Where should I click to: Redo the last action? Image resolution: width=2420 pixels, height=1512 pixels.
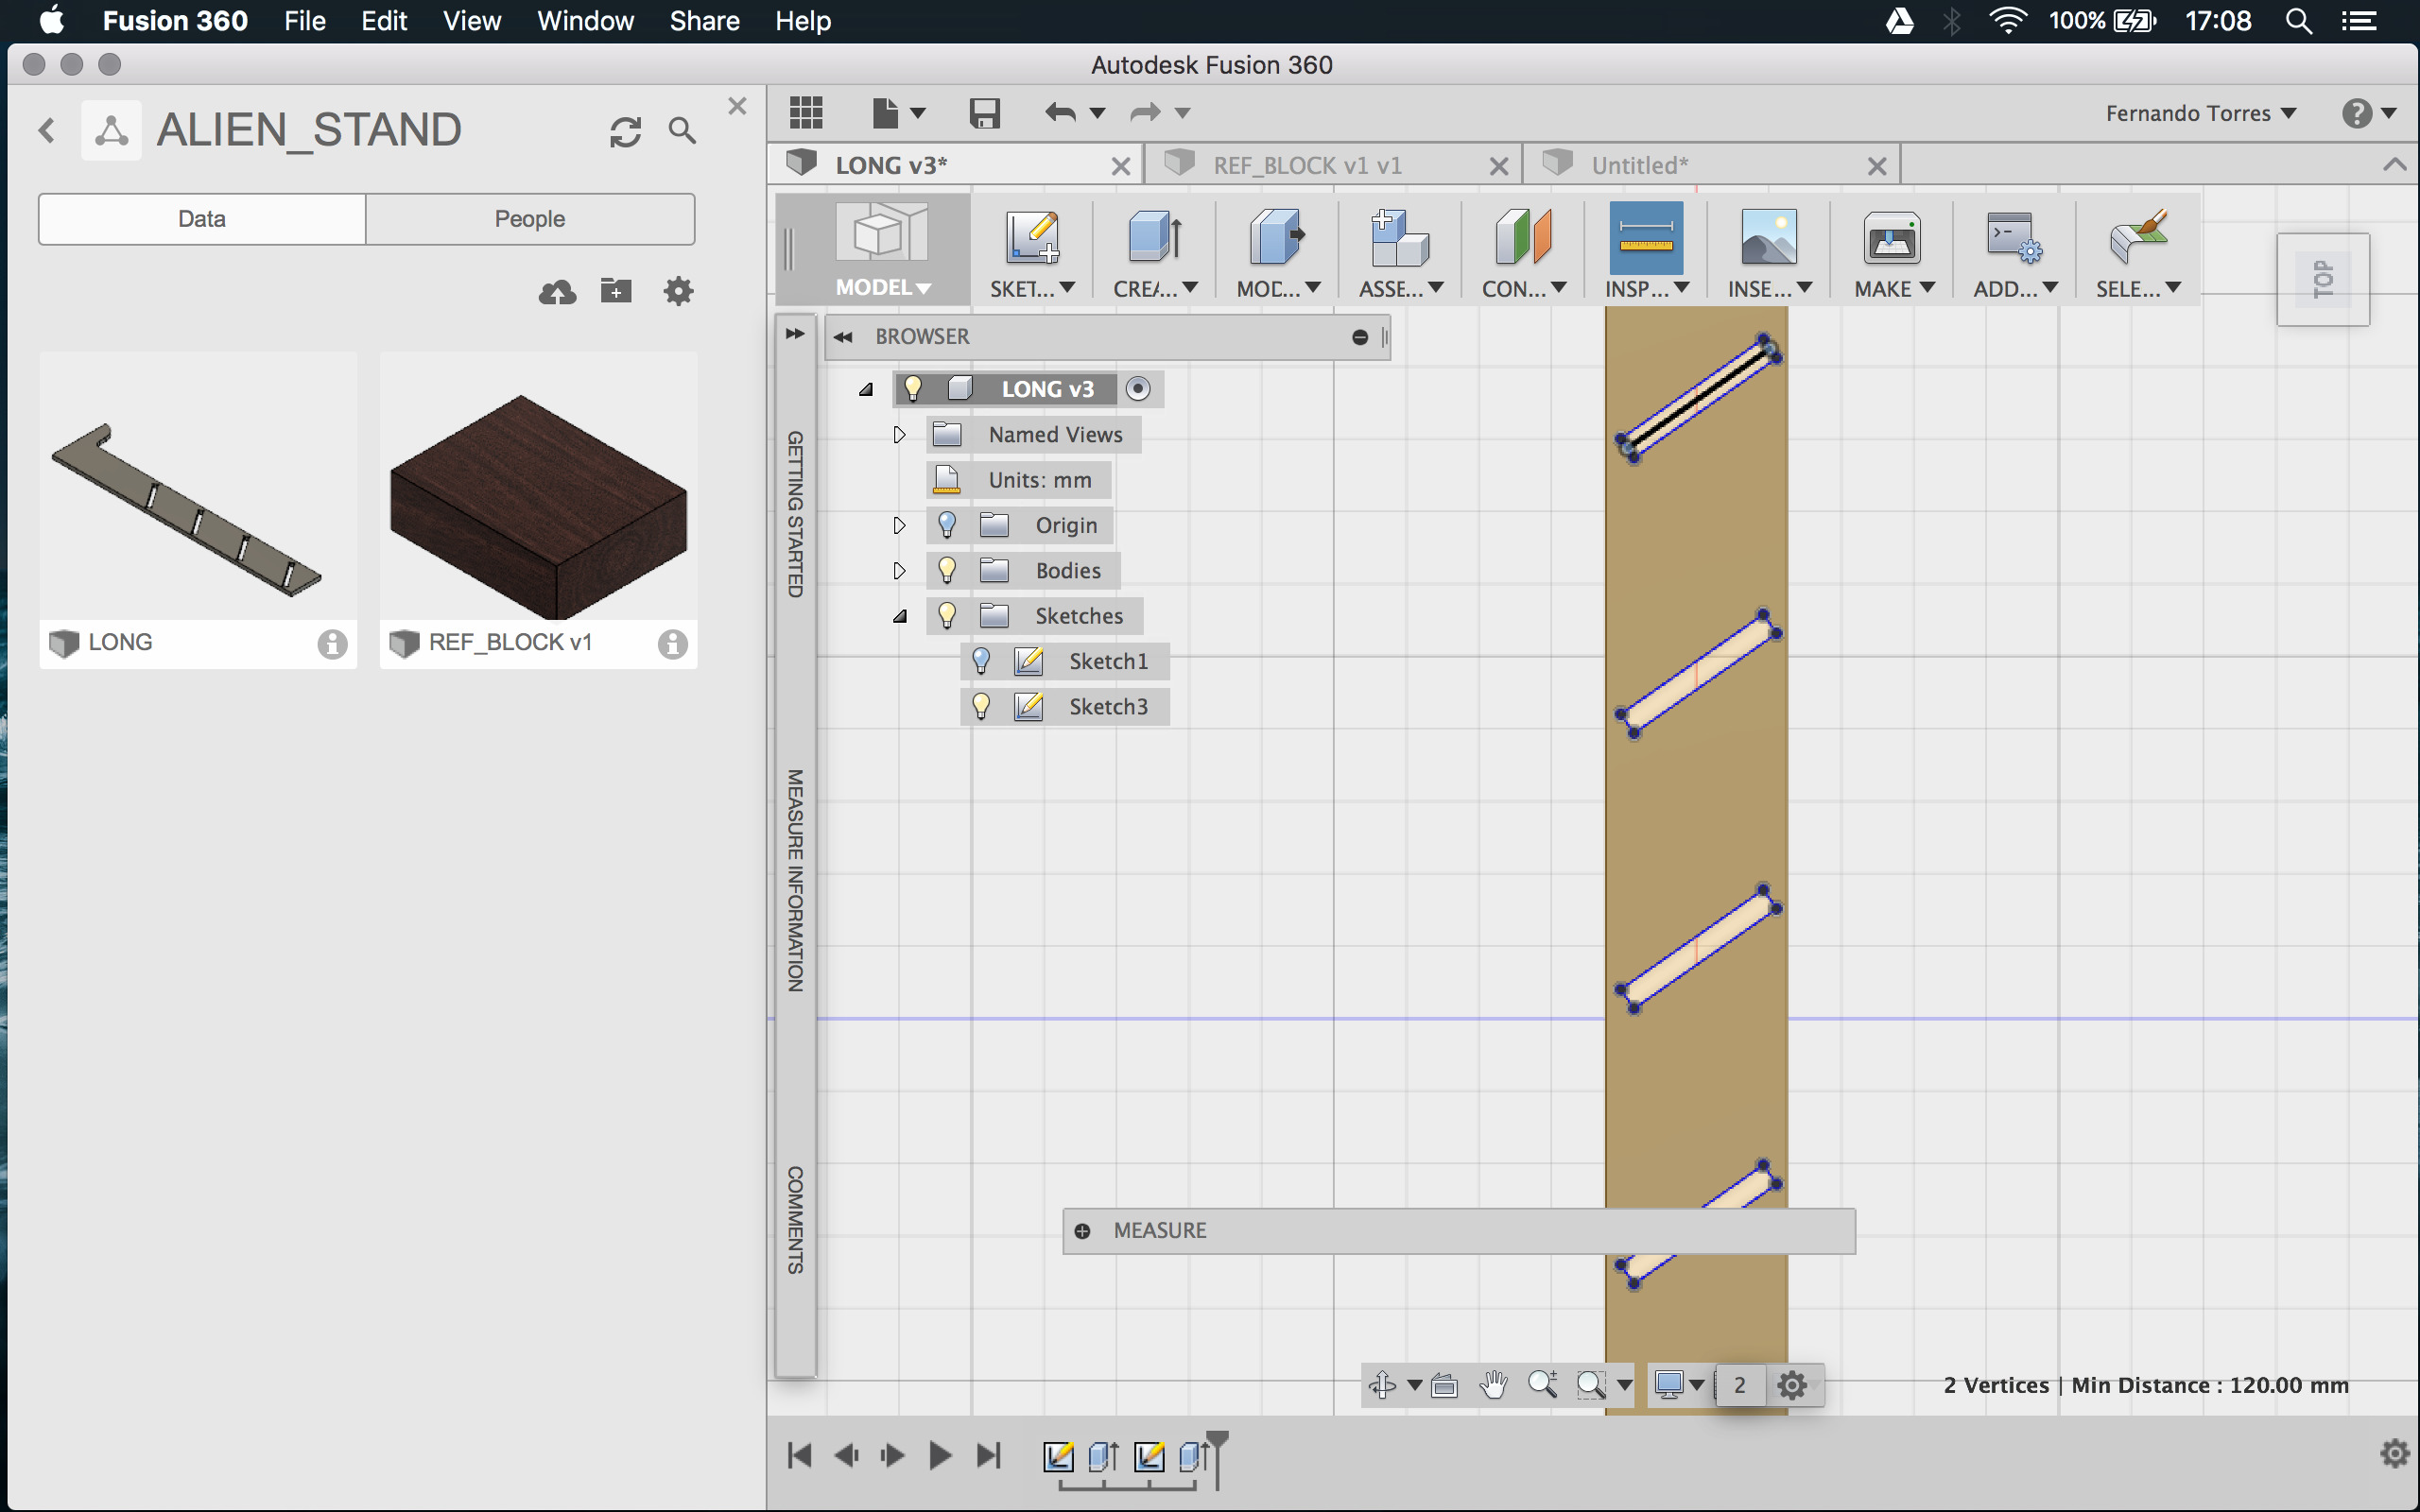pos(1146,113)
